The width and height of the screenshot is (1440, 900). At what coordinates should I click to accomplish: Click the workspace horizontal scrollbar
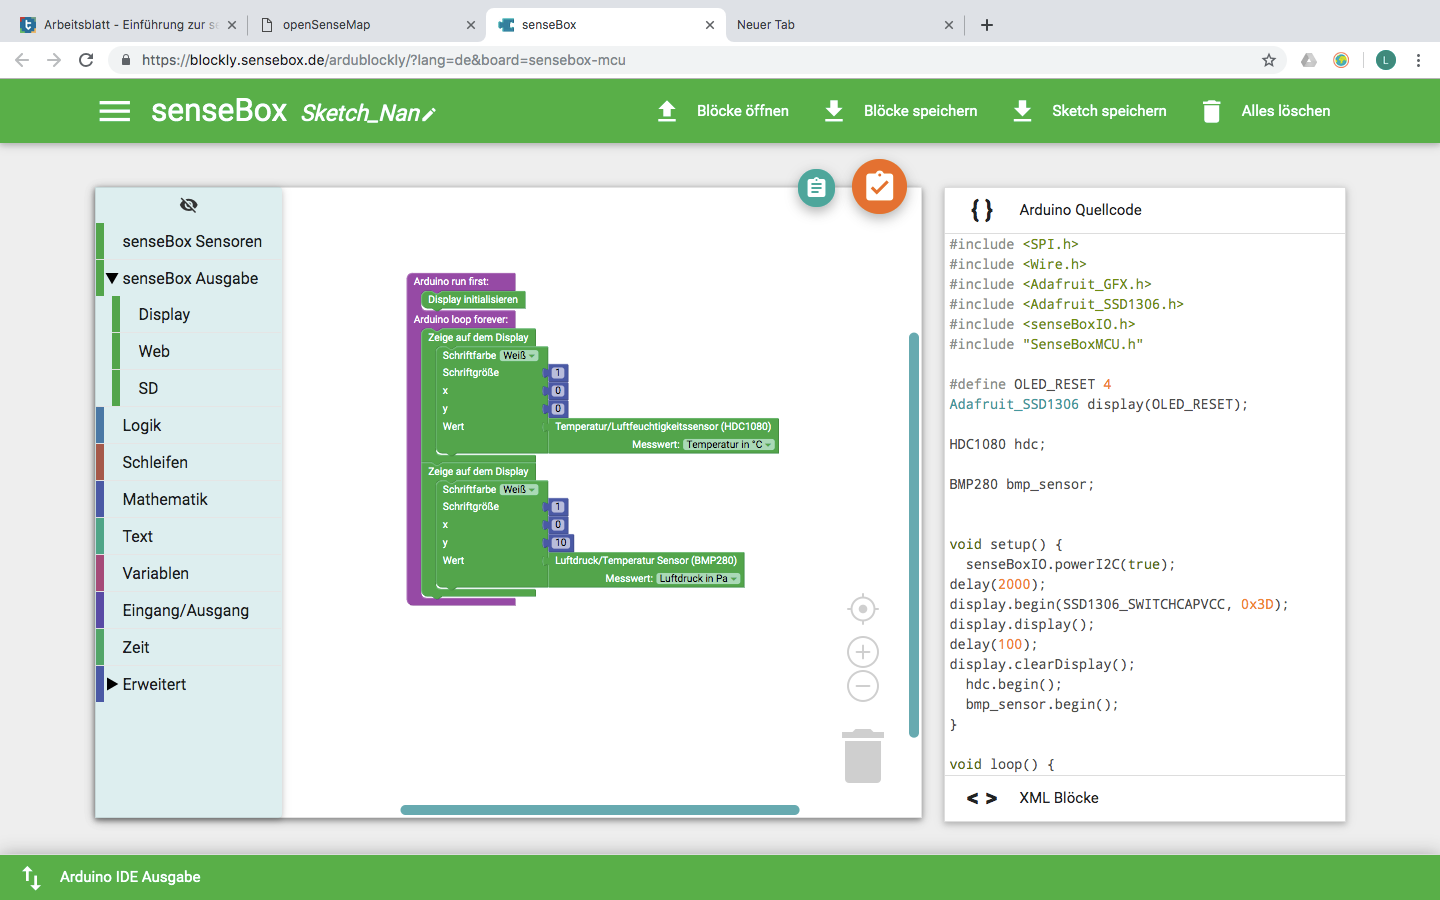point(600,810)
